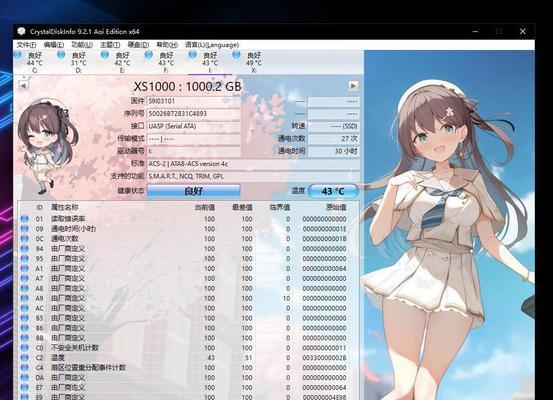Click the power-on count value 27 次
Viewport: 553px width, 400px height.
coord(333,139)
